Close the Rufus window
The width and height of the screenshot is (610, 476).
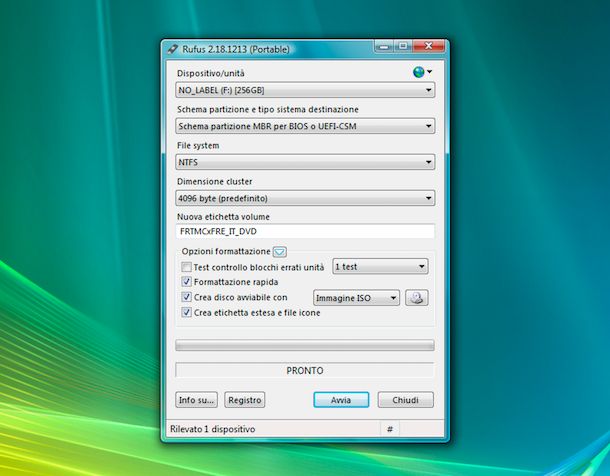point(428,46)
